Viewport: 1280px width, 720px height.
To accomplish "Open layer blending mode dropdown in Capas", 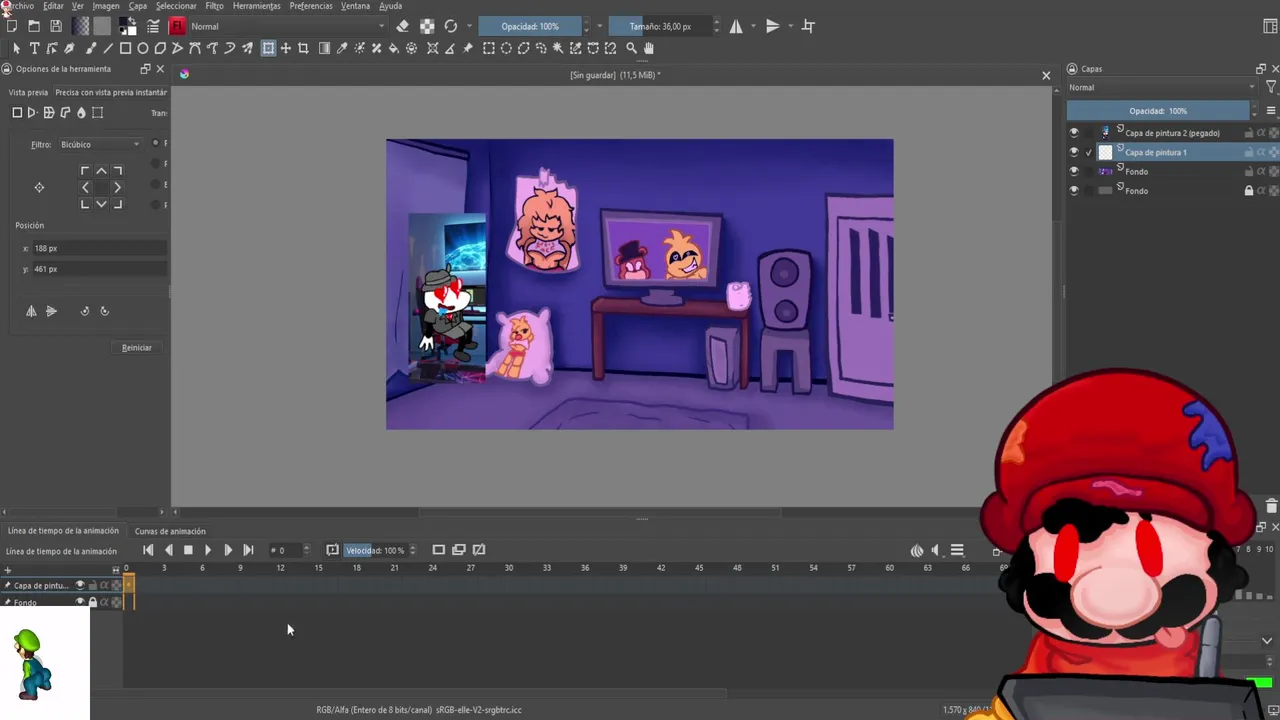I will coord(1161,87).
